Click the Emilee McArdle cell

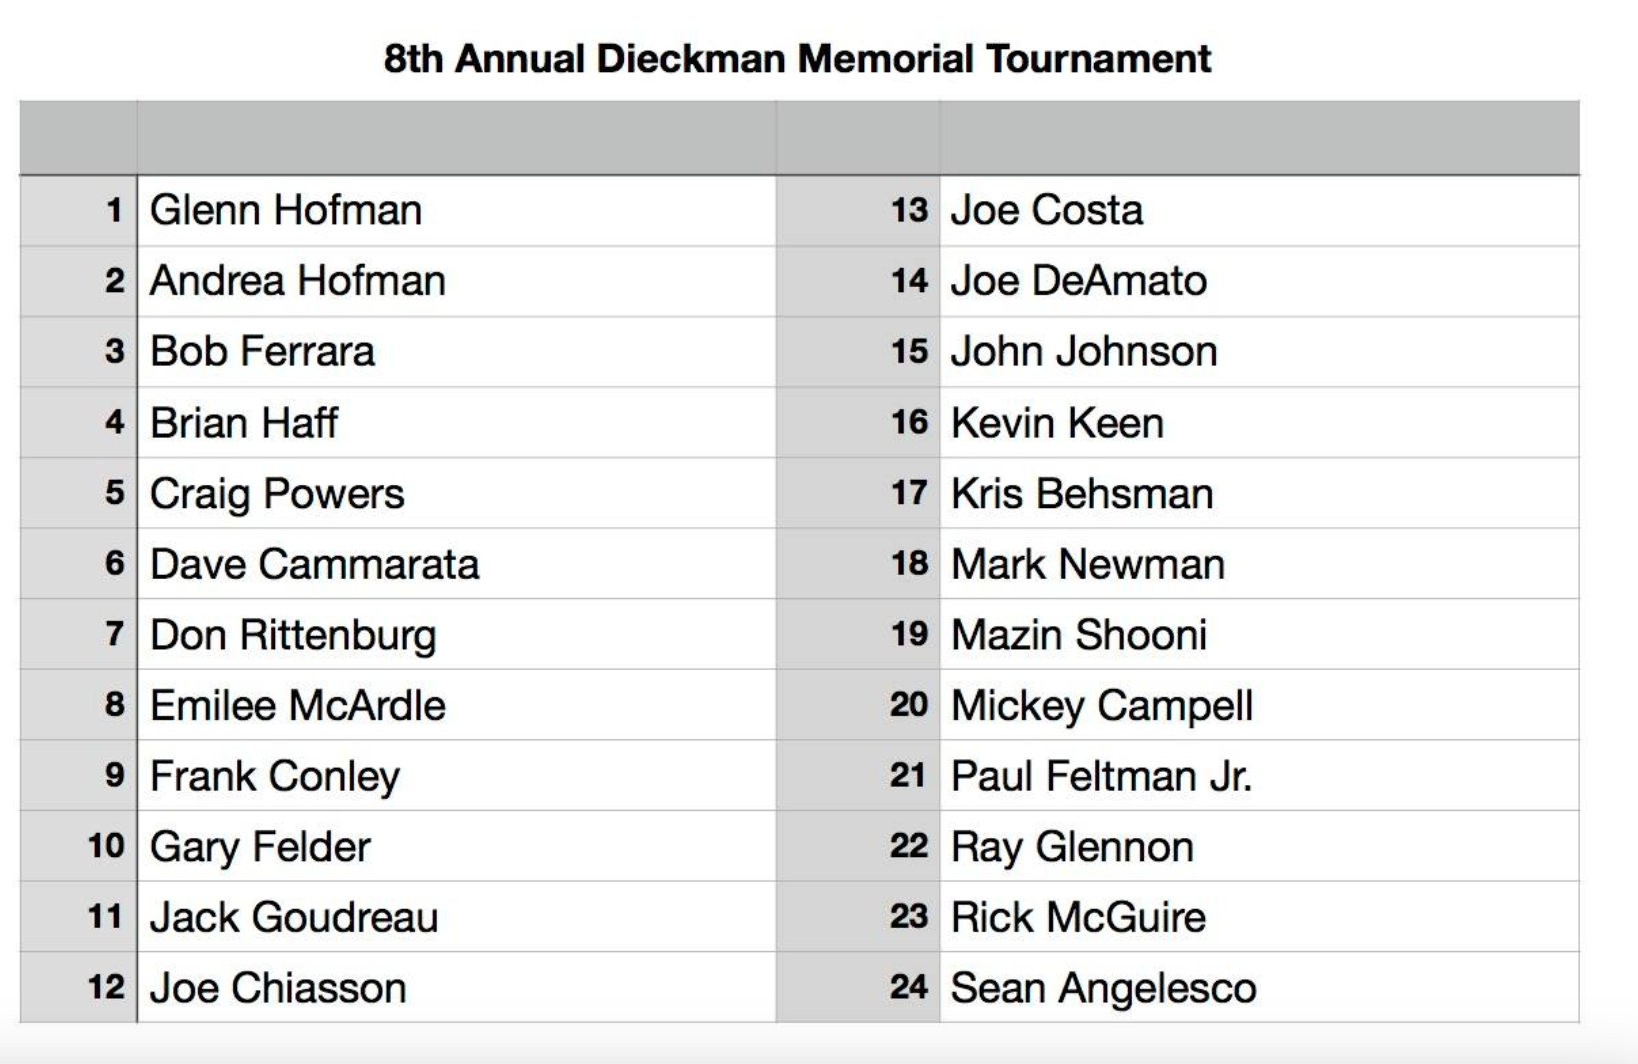[x=456, y=705]
